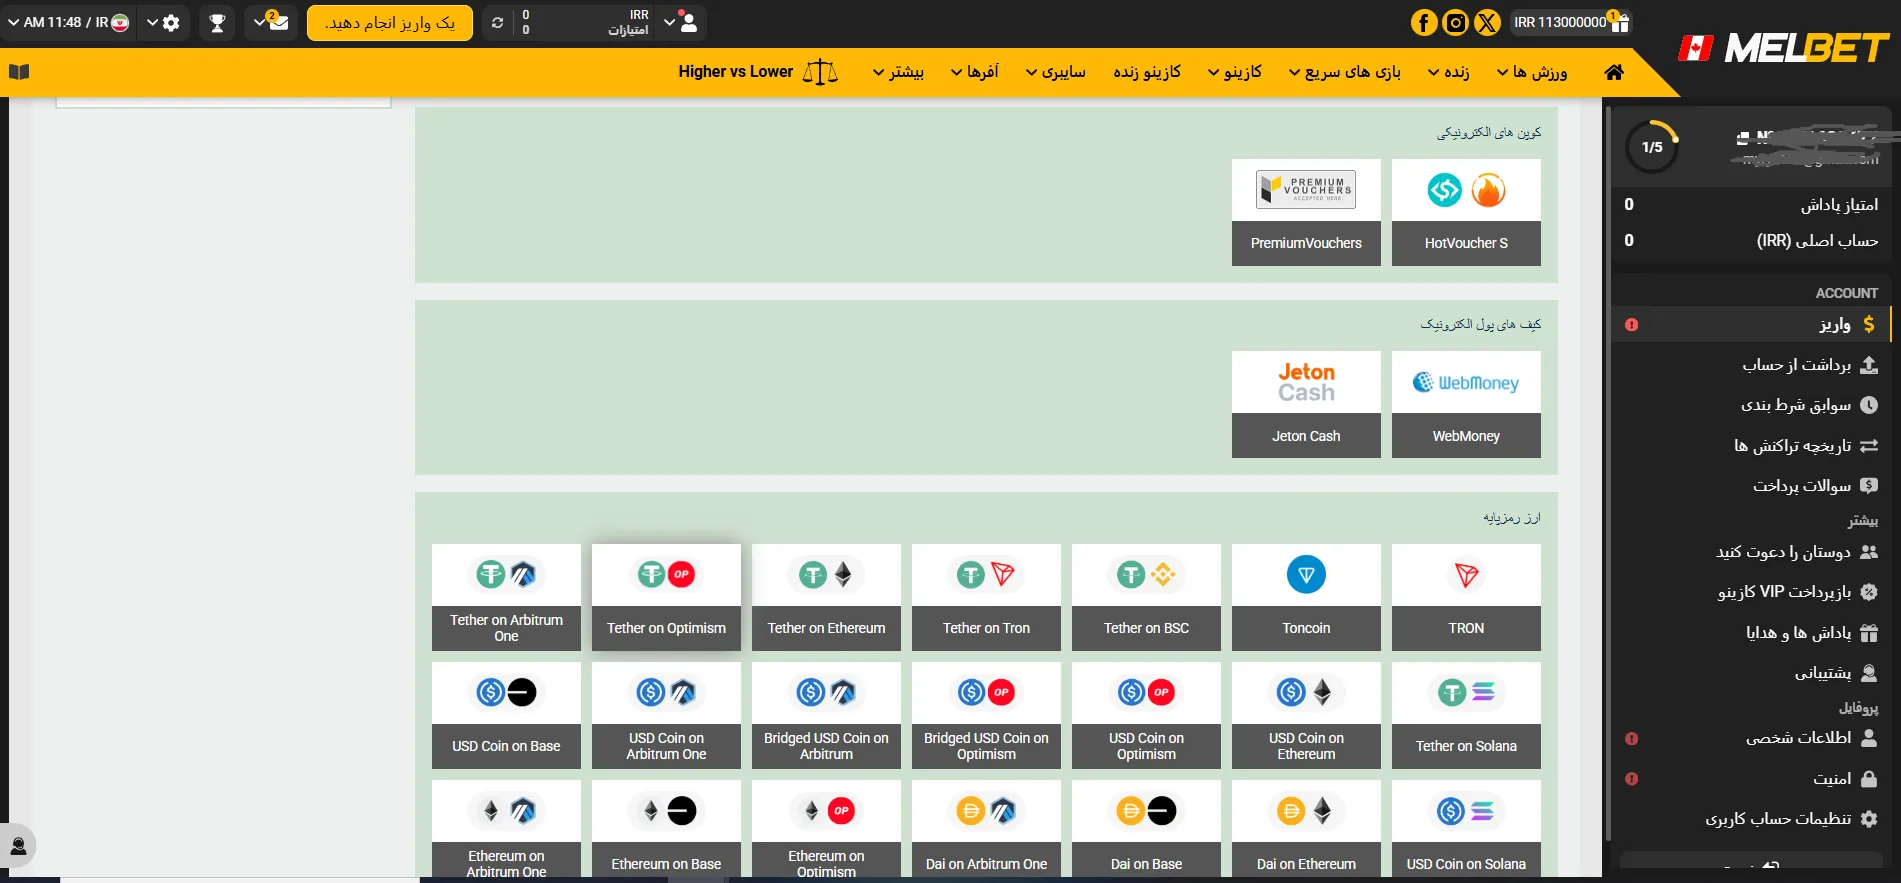Click the gift bonus icon near IRR 113000000
1901x883 pixels.
click(1620, 22)
